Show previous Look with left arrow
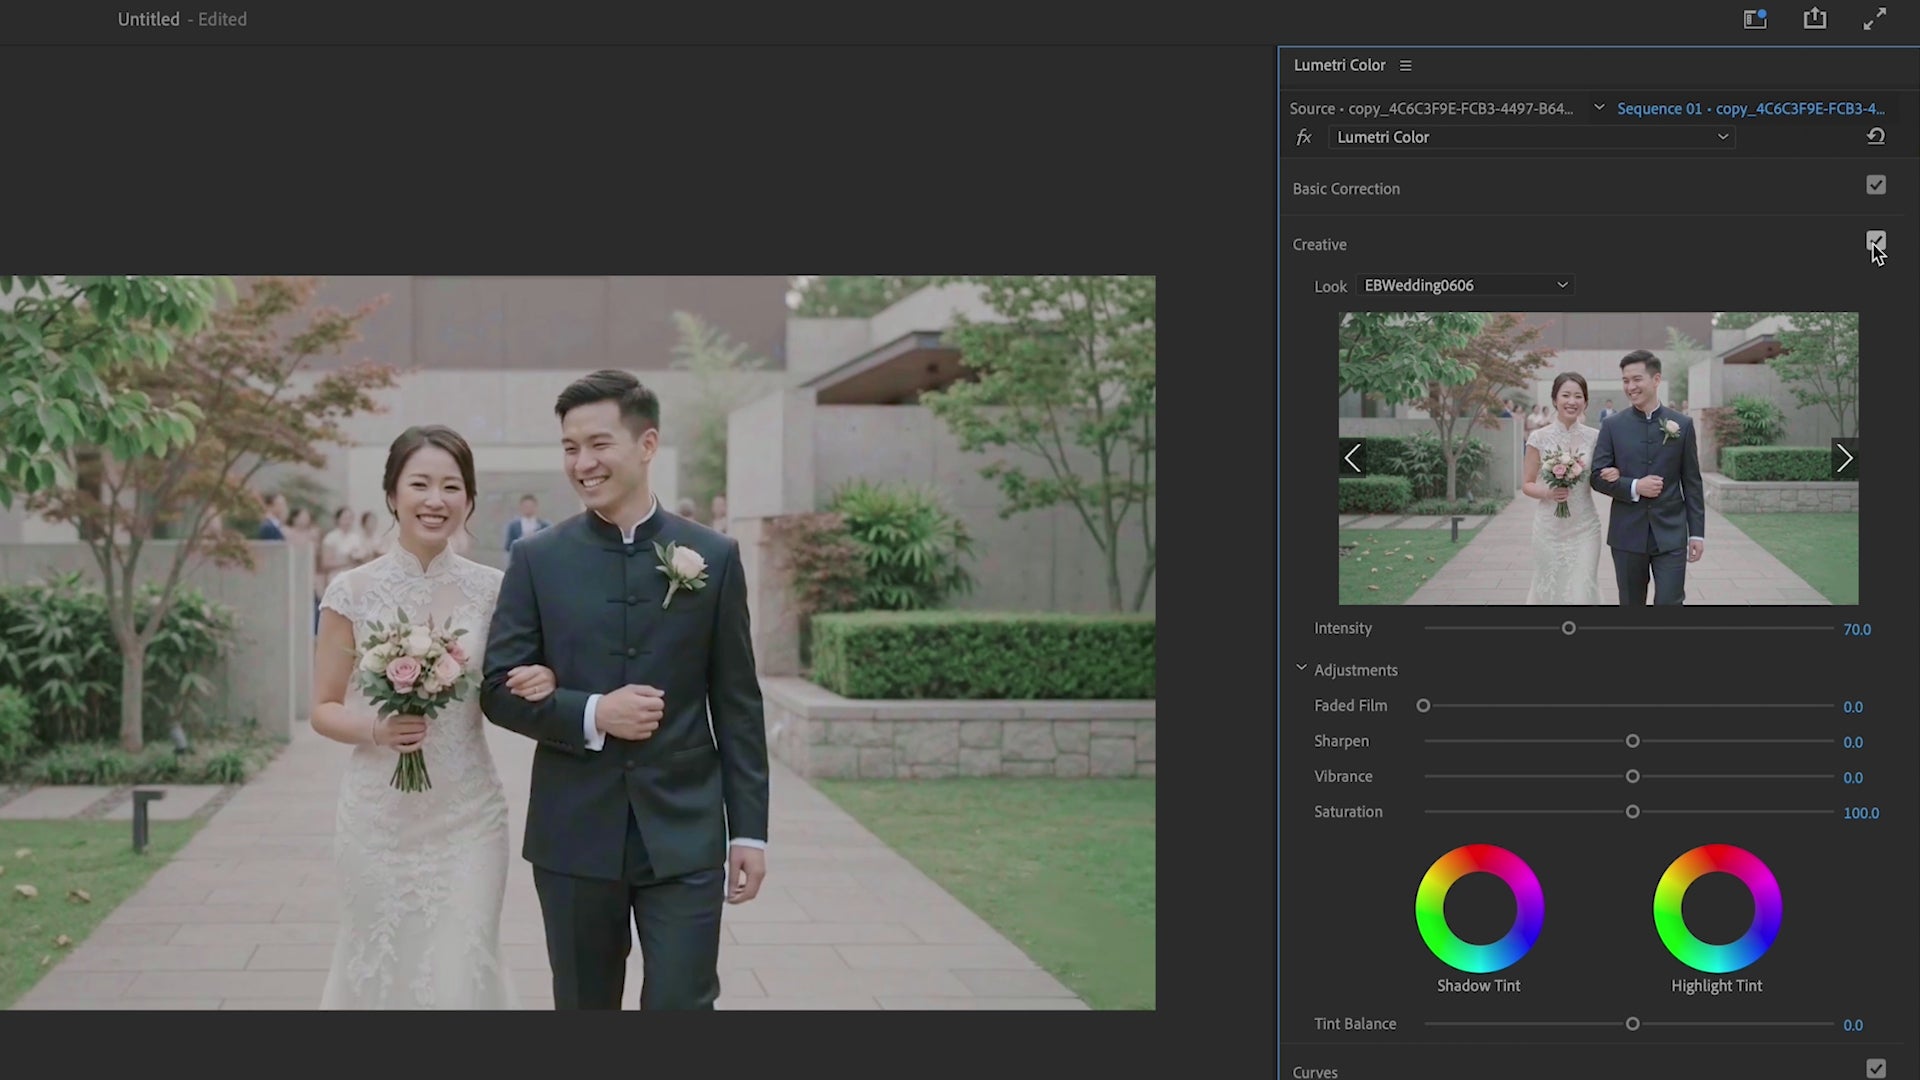 click(x=1353, y=458)
